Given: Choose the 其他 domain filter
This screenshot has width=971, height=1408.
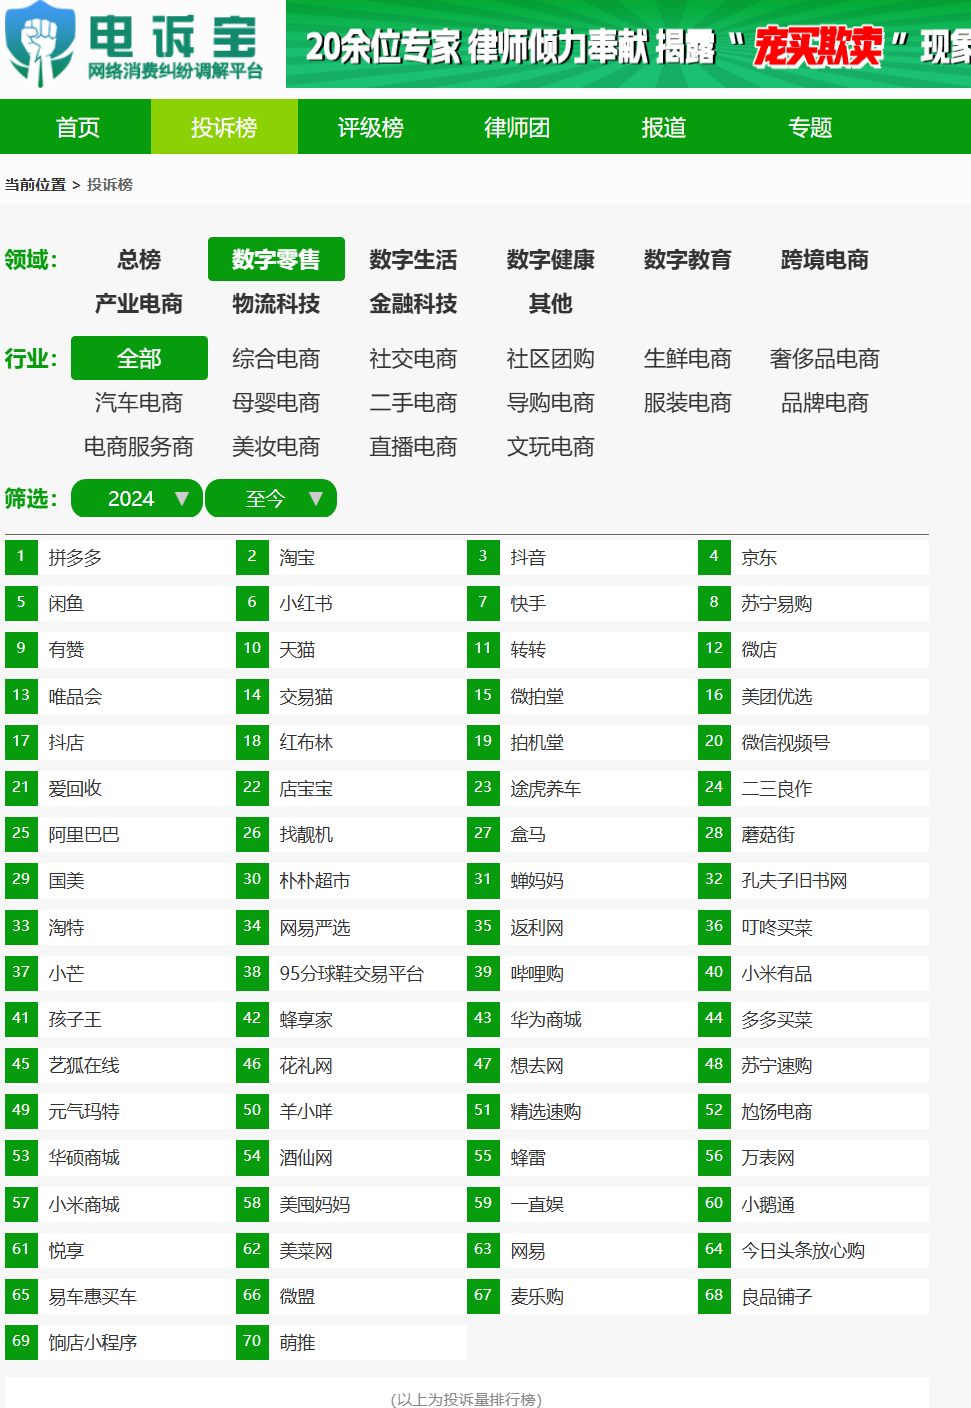Looking at the screenshot, I should (x=551, y=304).
